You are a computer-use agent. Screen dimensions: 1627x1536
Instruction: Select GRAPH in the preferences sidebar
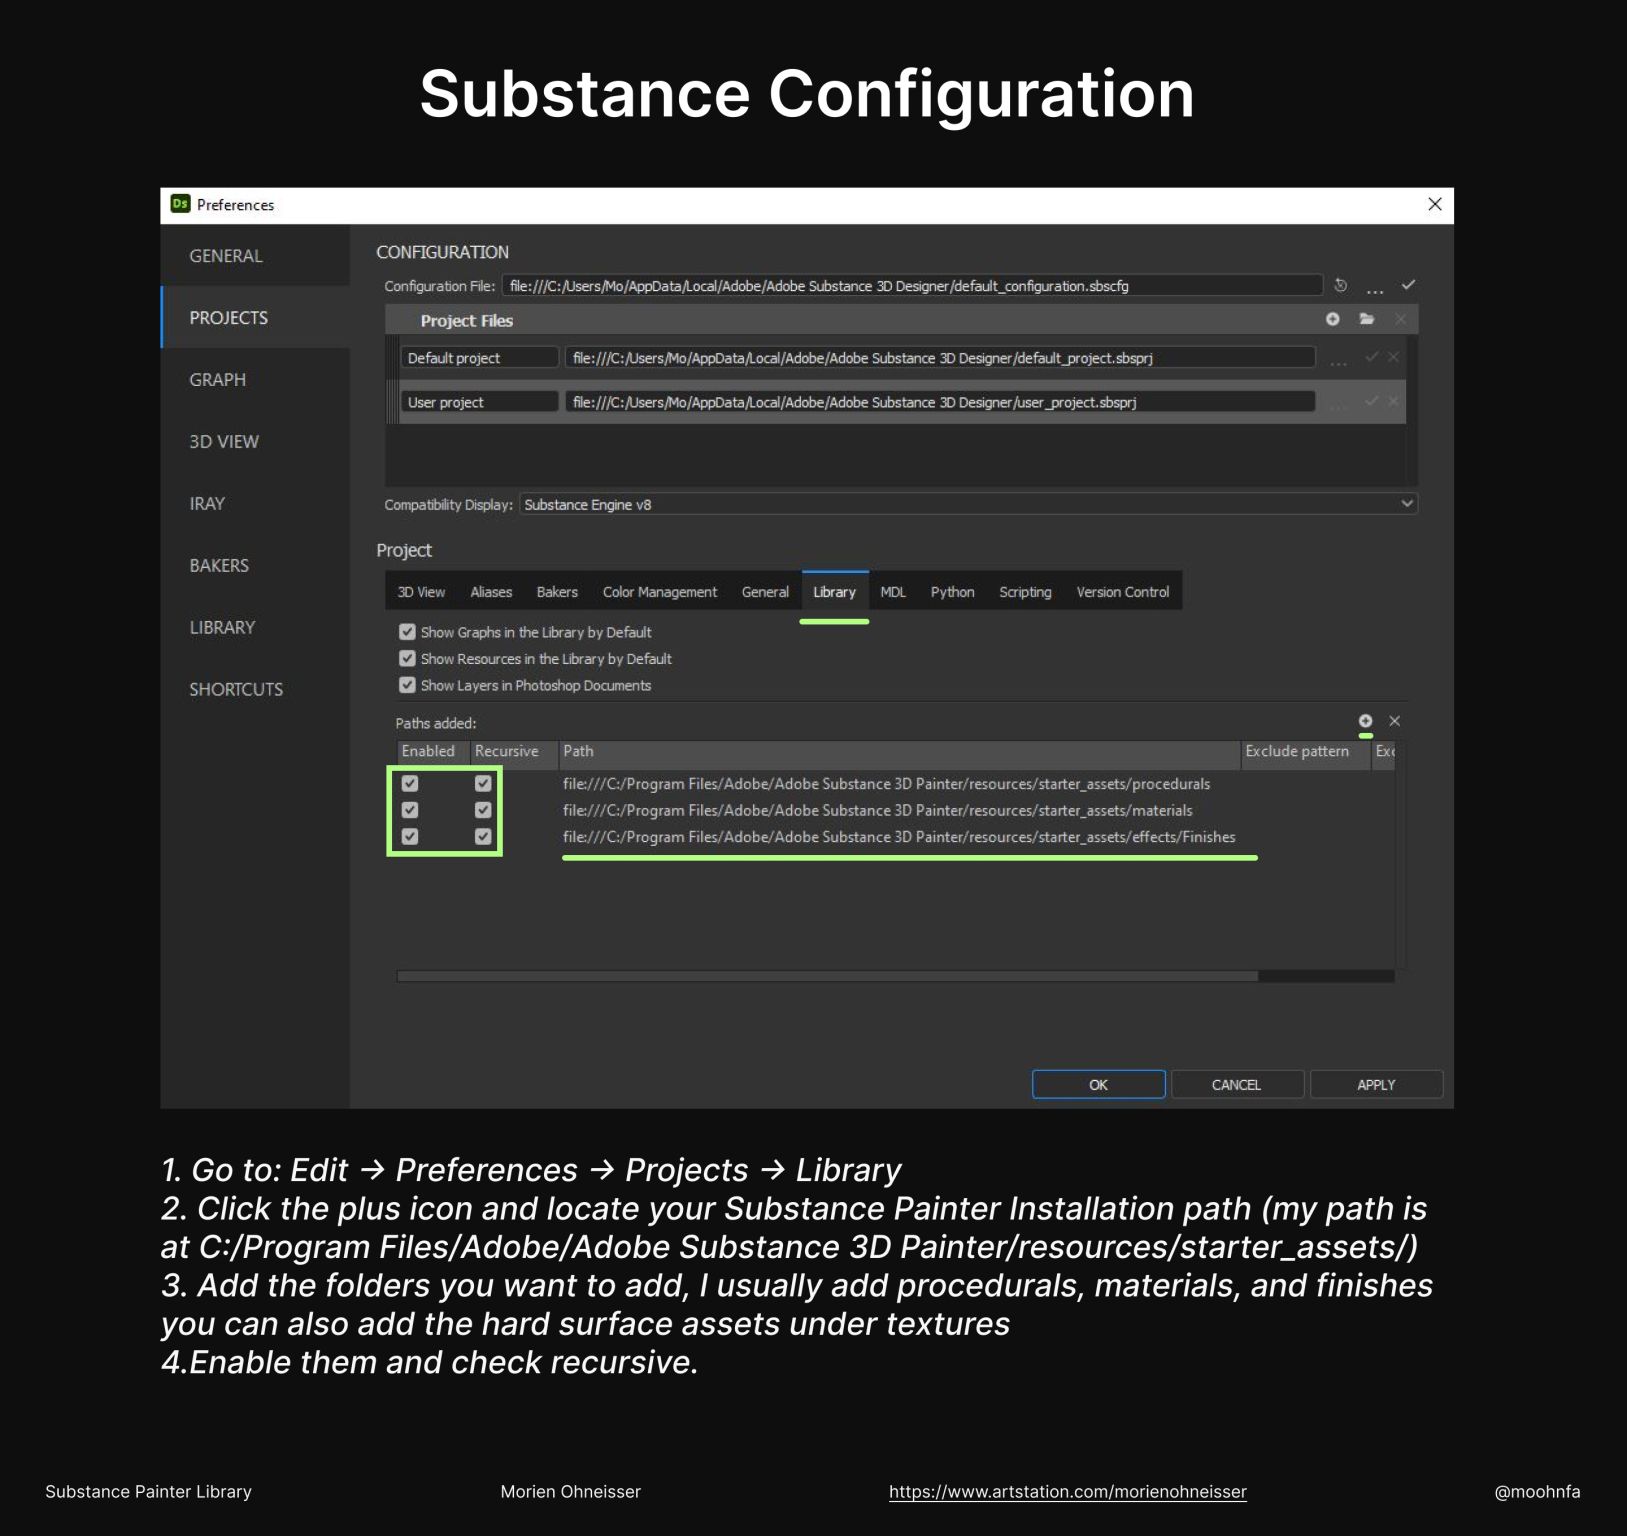218,380
